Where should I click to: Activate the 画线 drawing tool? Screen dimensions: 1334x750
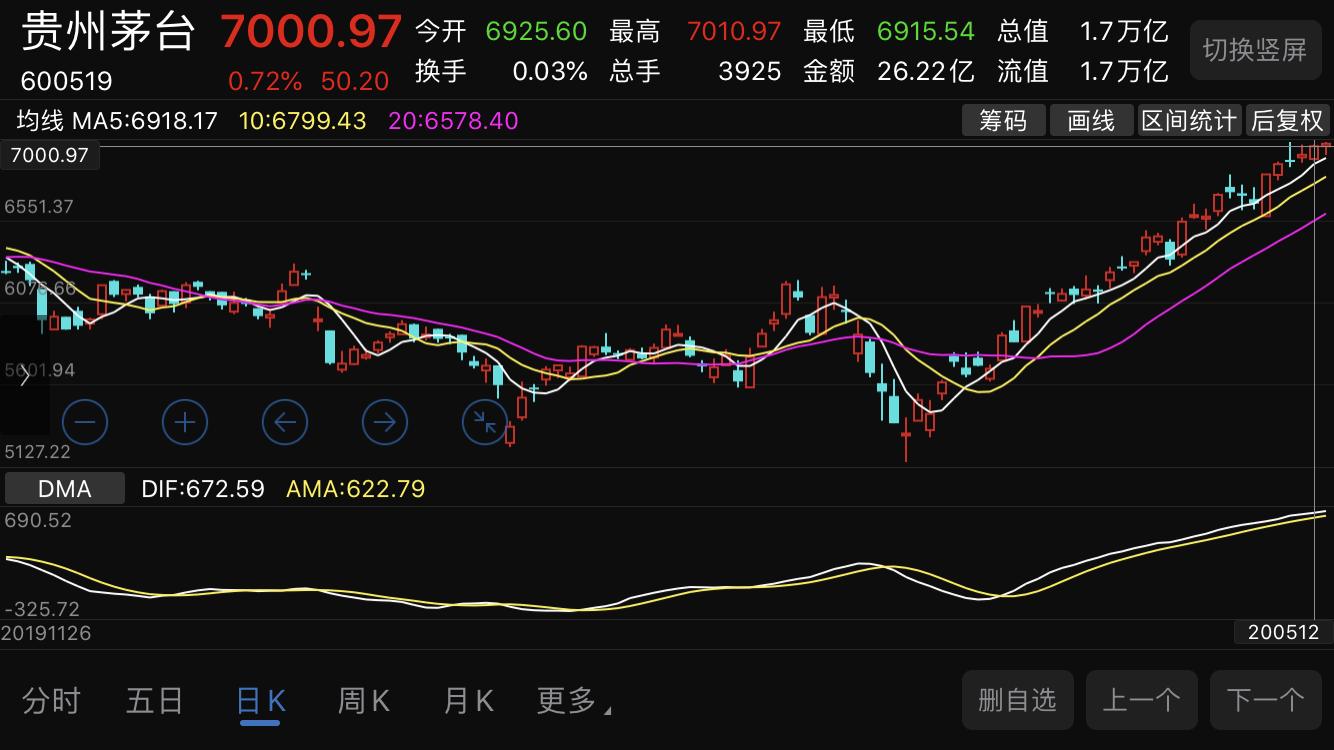pos(1092,120)
